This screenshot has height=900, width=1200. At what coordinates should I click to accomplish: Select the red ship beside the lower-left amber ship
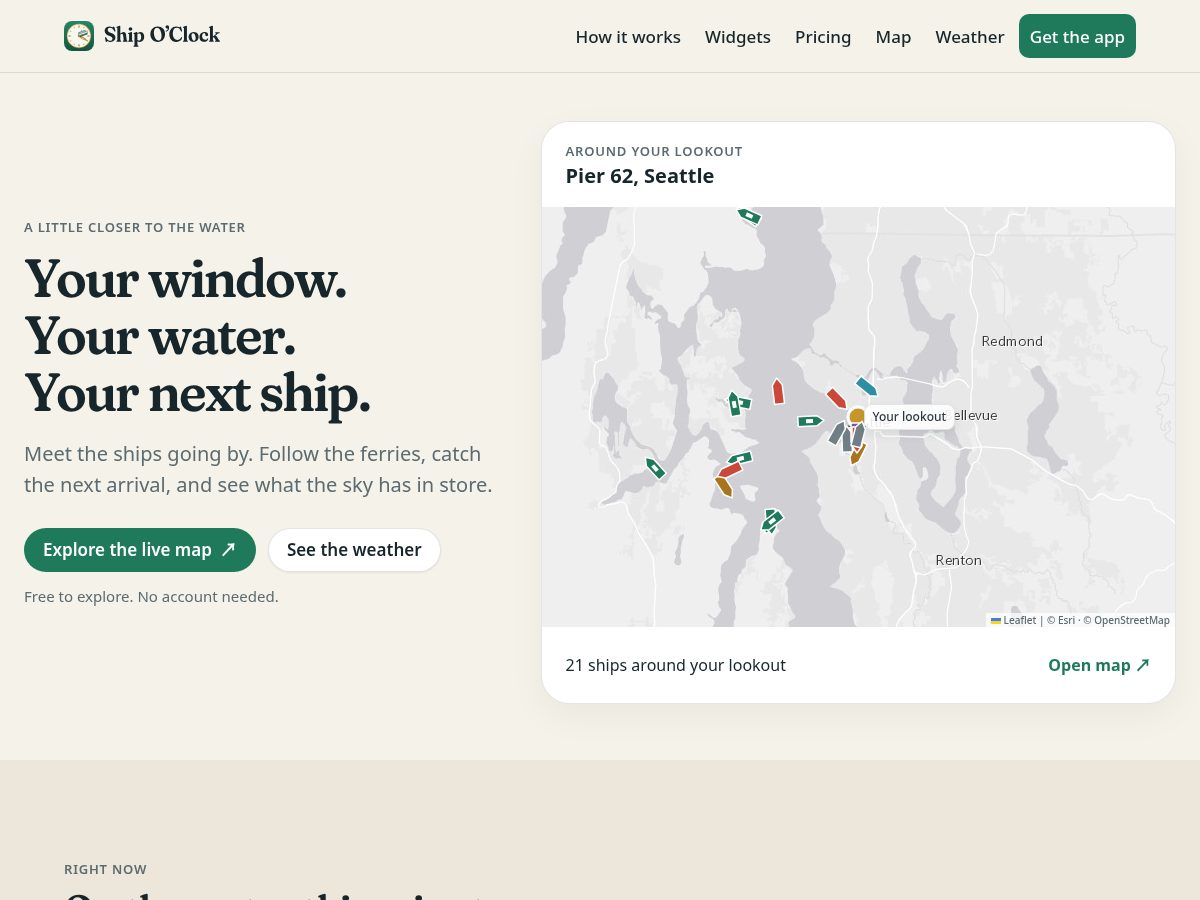[730, 469]
